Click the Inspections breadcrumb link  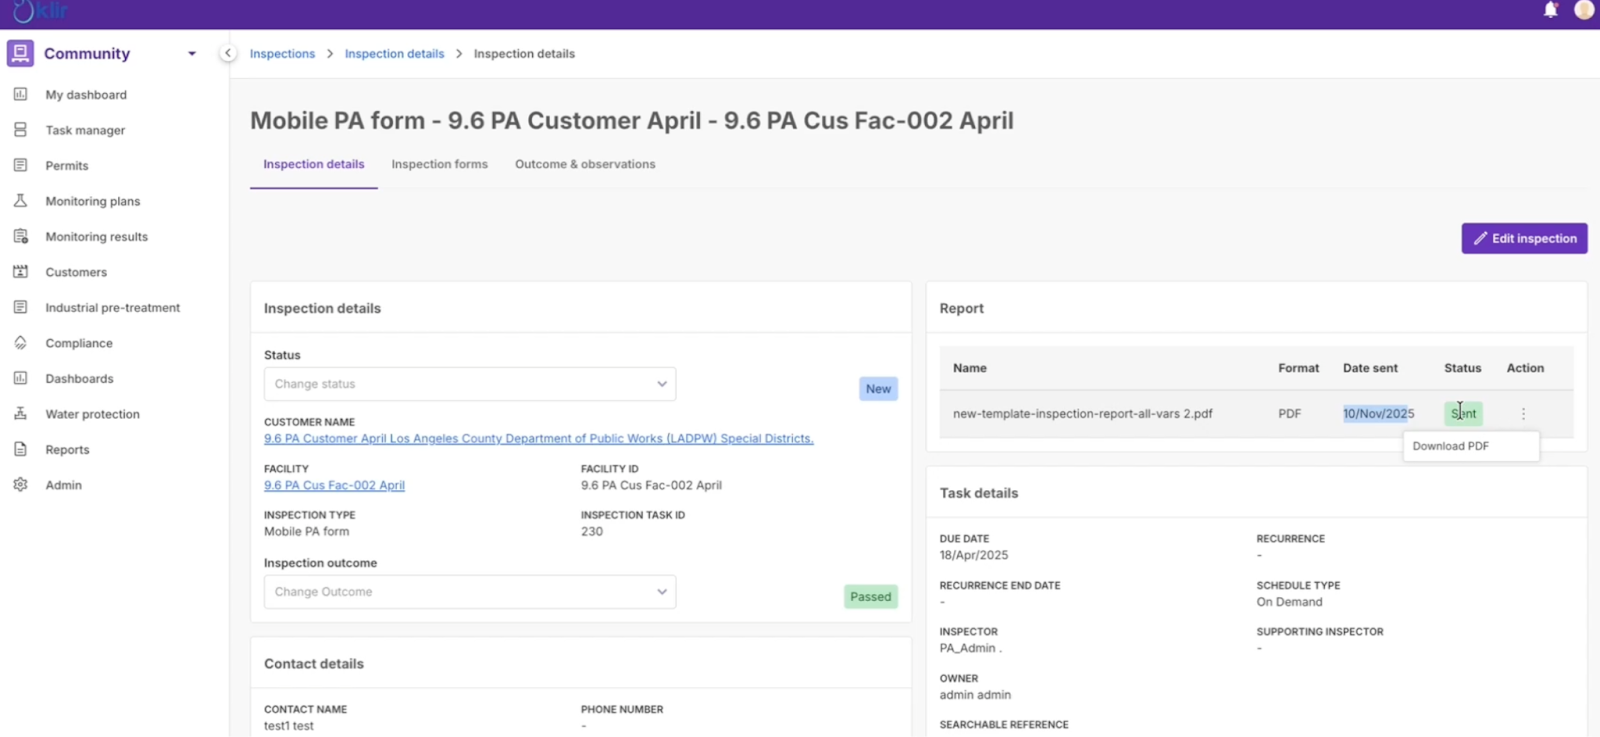coord(282,54)
